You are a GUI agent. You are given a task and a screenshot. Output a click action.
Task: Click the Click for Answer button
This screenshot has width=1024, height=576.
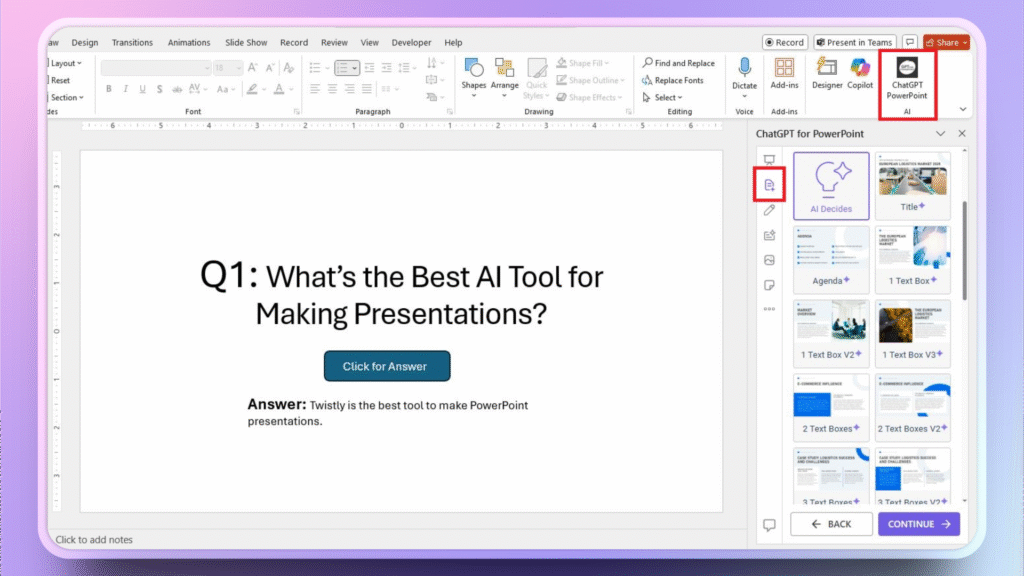[386, 366]
